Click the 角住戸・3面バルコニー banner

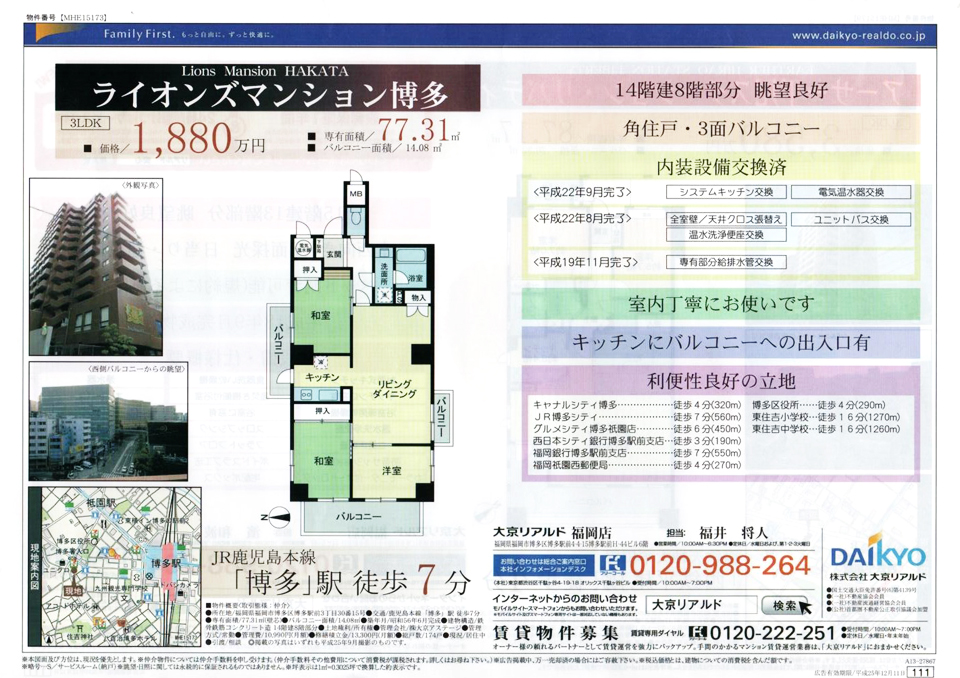tap(721, 128)
